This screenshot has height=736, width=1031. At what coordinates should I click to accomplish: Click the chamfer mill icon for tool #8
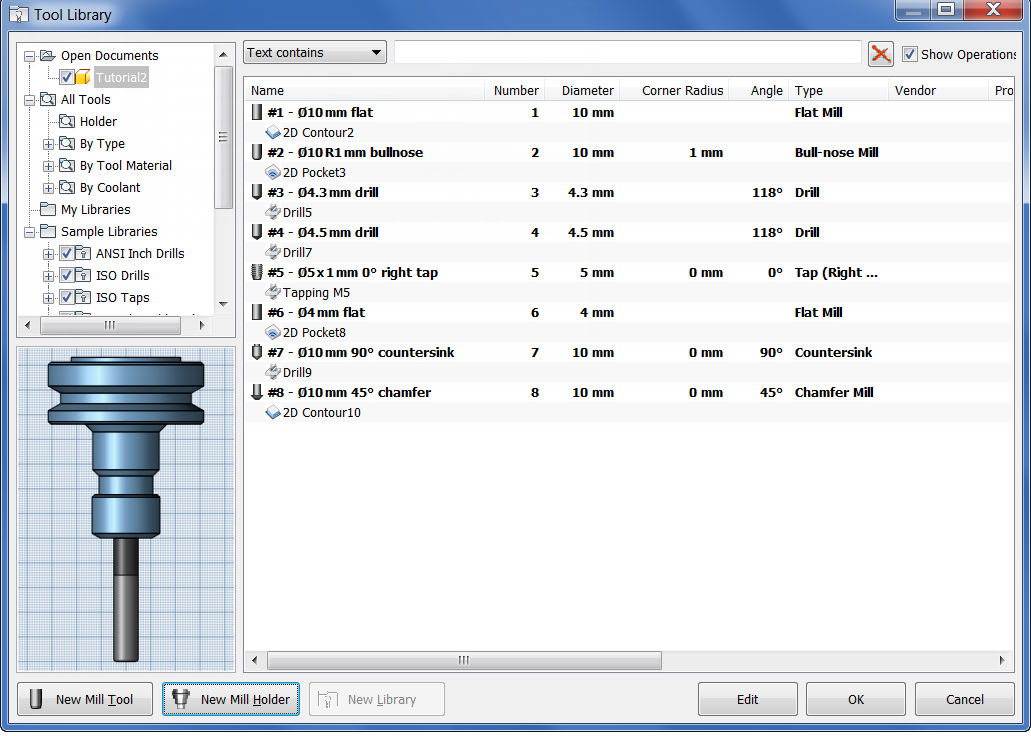pos(257,393)
